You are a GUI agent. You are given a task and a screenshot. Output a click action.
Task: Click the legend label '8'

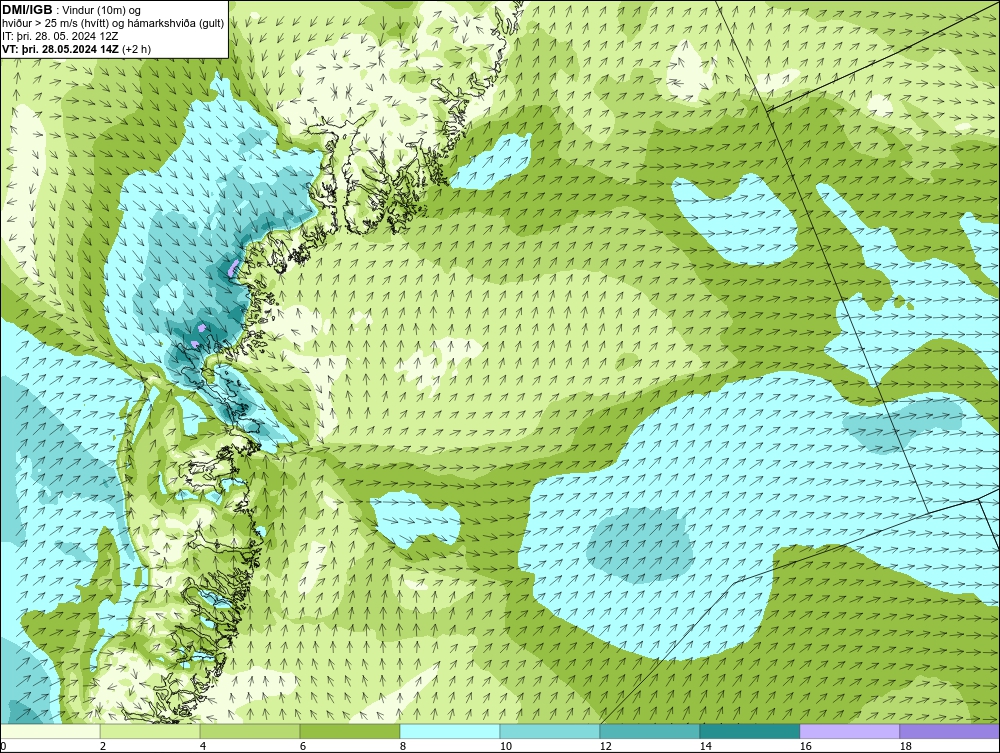tap(402, 746)
